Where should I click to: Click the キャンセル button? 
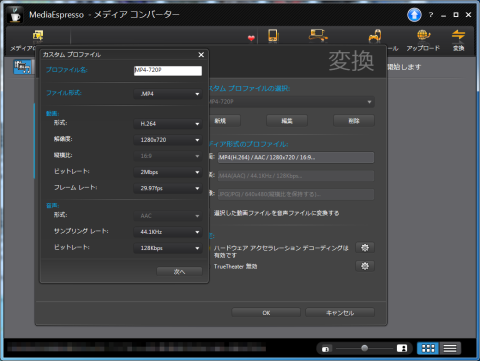[x=340, y=313]
